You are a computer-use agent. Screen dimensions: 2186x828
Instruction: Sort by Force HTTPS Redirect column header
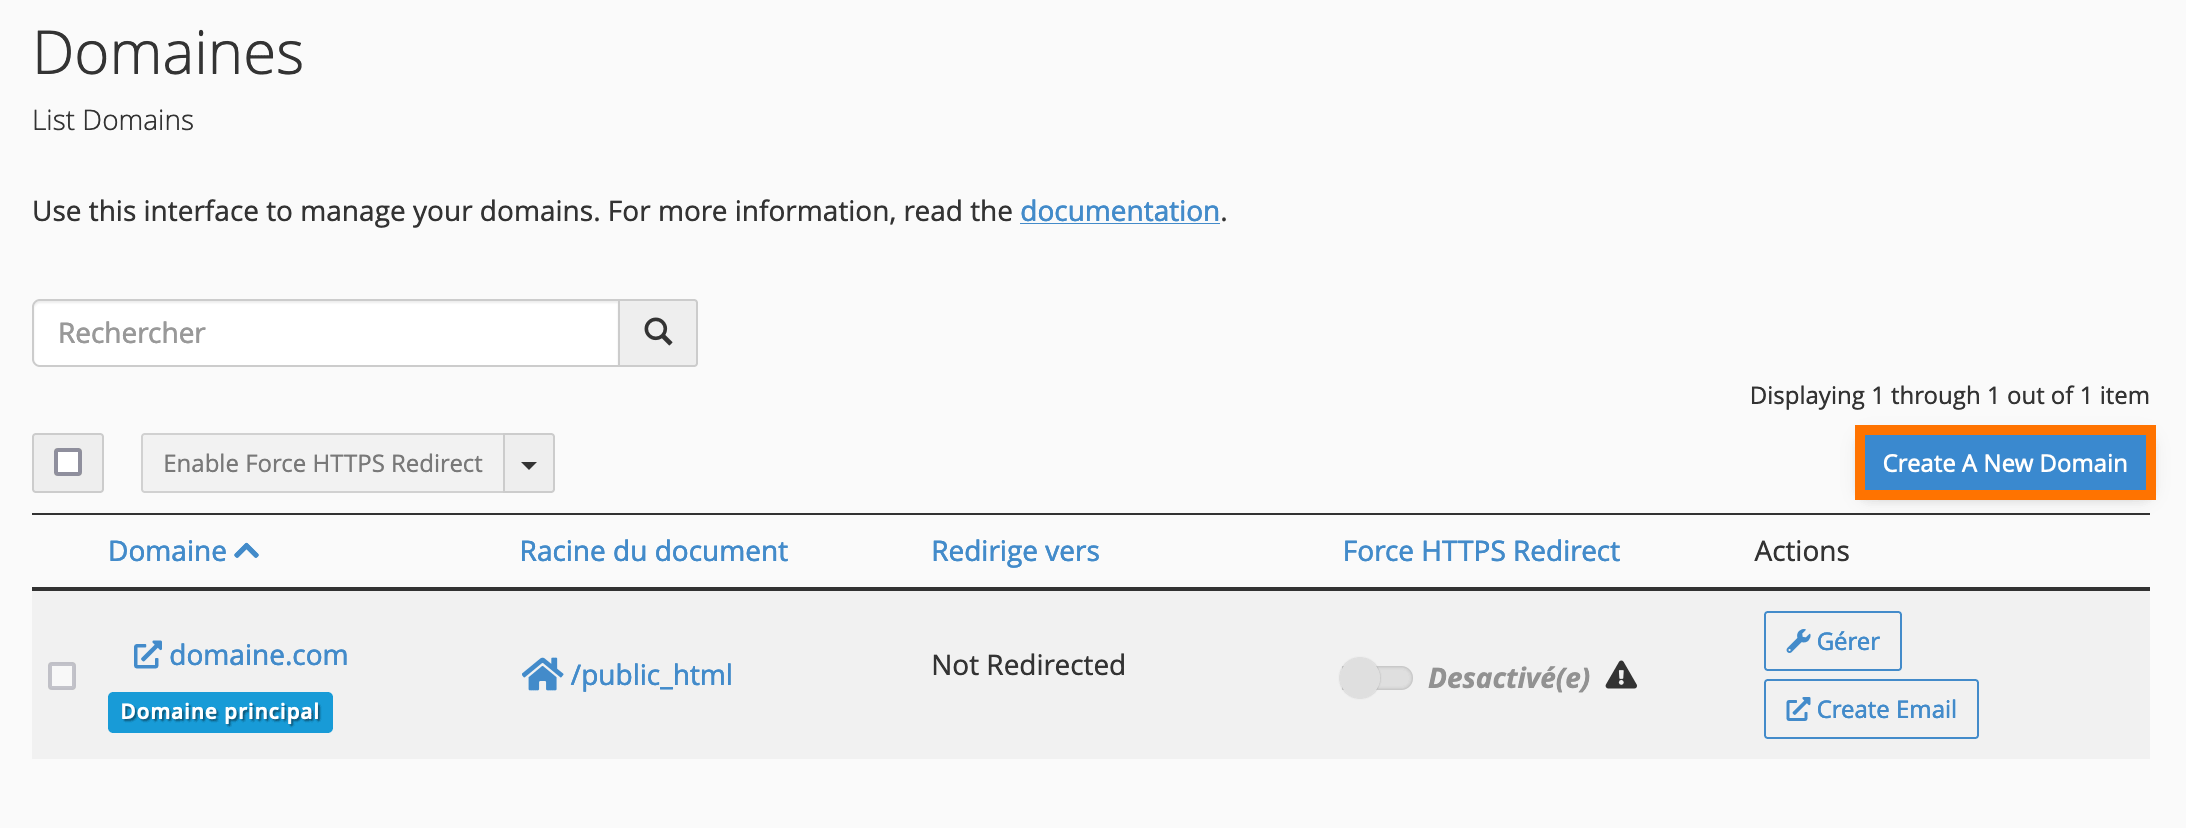coord(1481,551)
